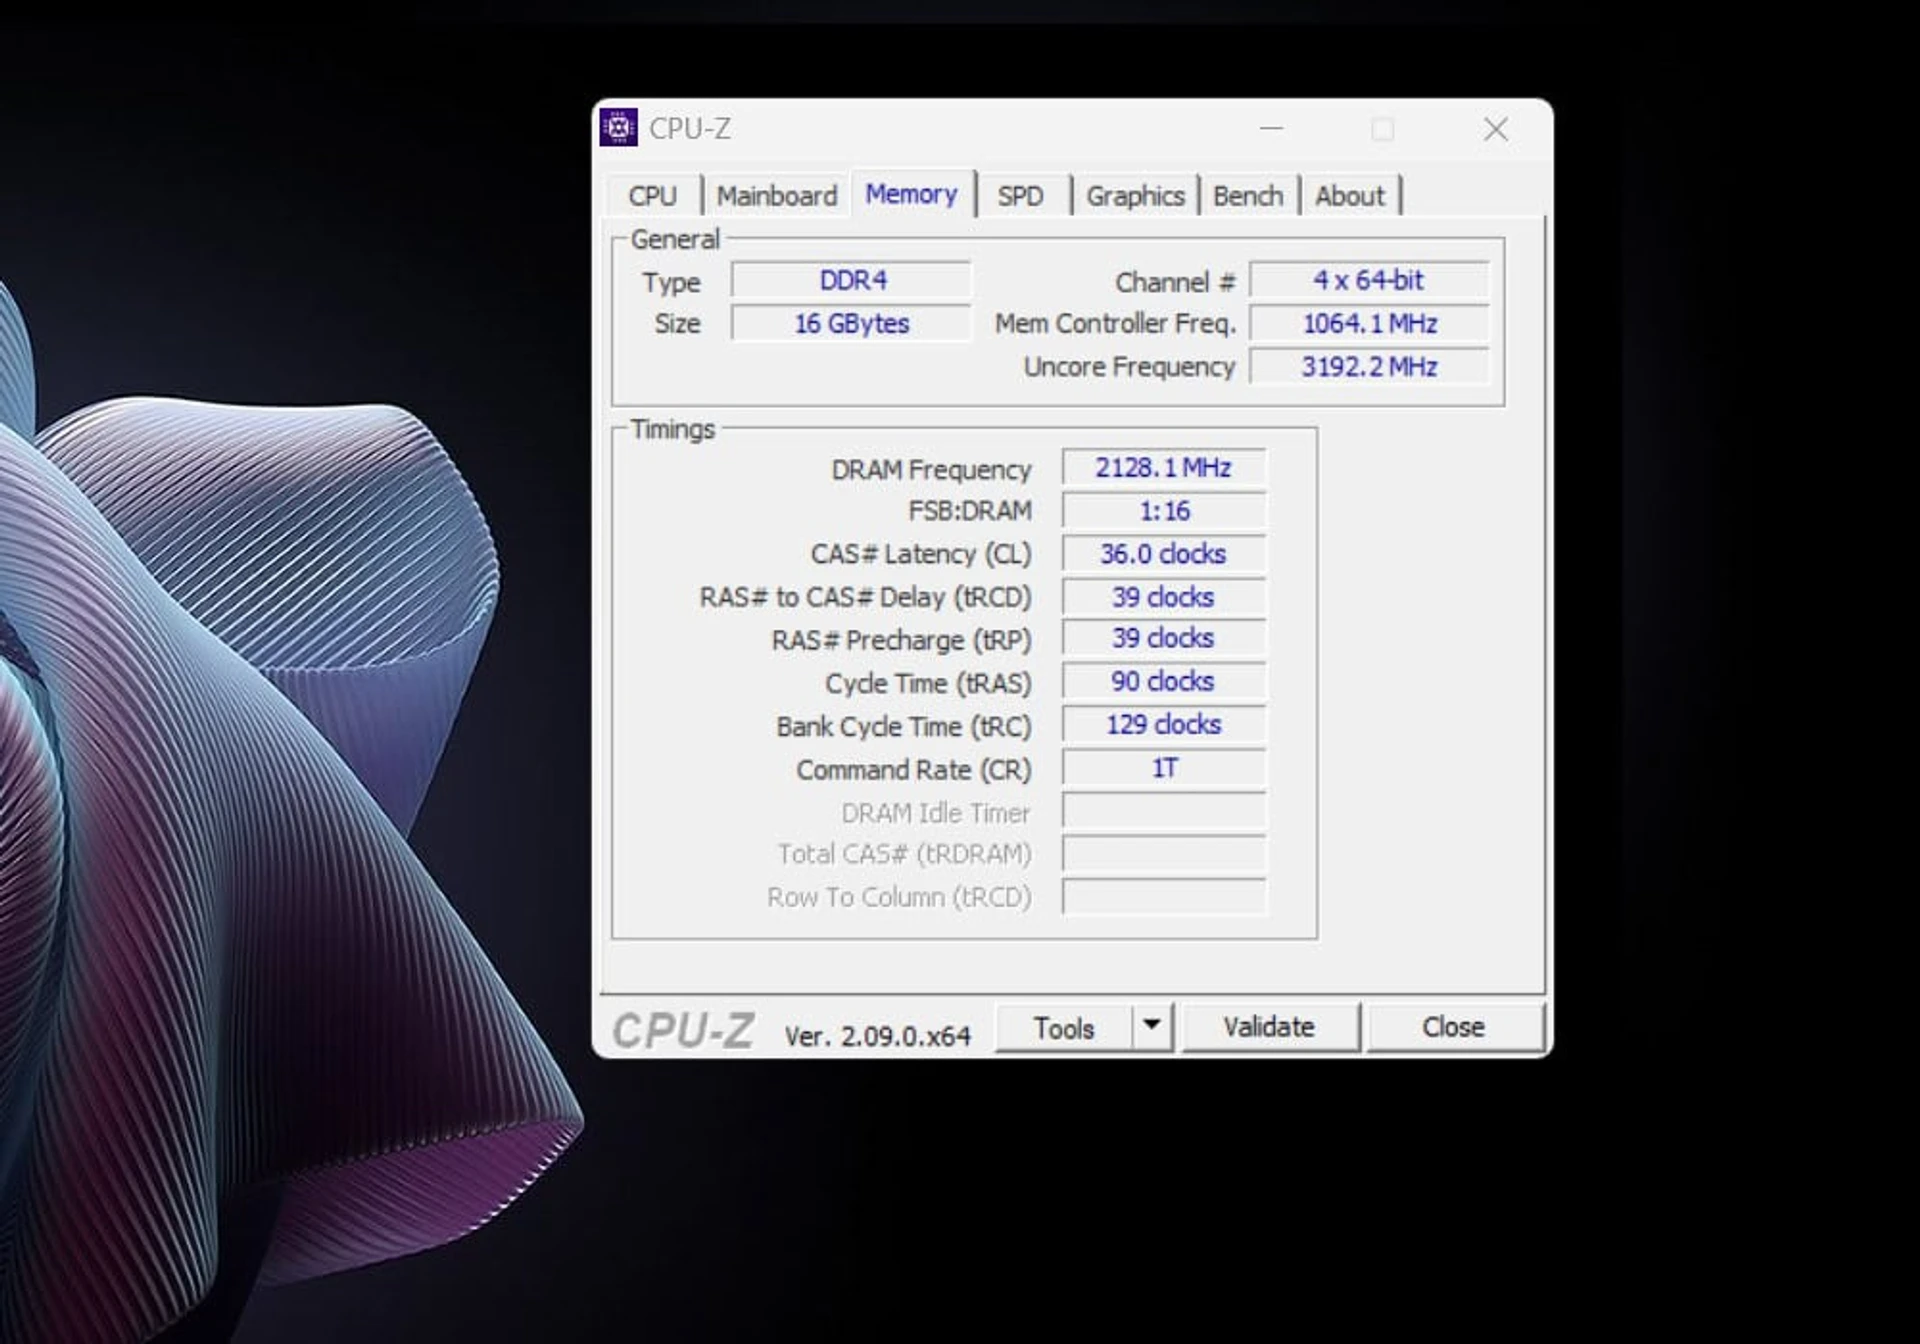Click the Command Rate (CR) label

913,770
